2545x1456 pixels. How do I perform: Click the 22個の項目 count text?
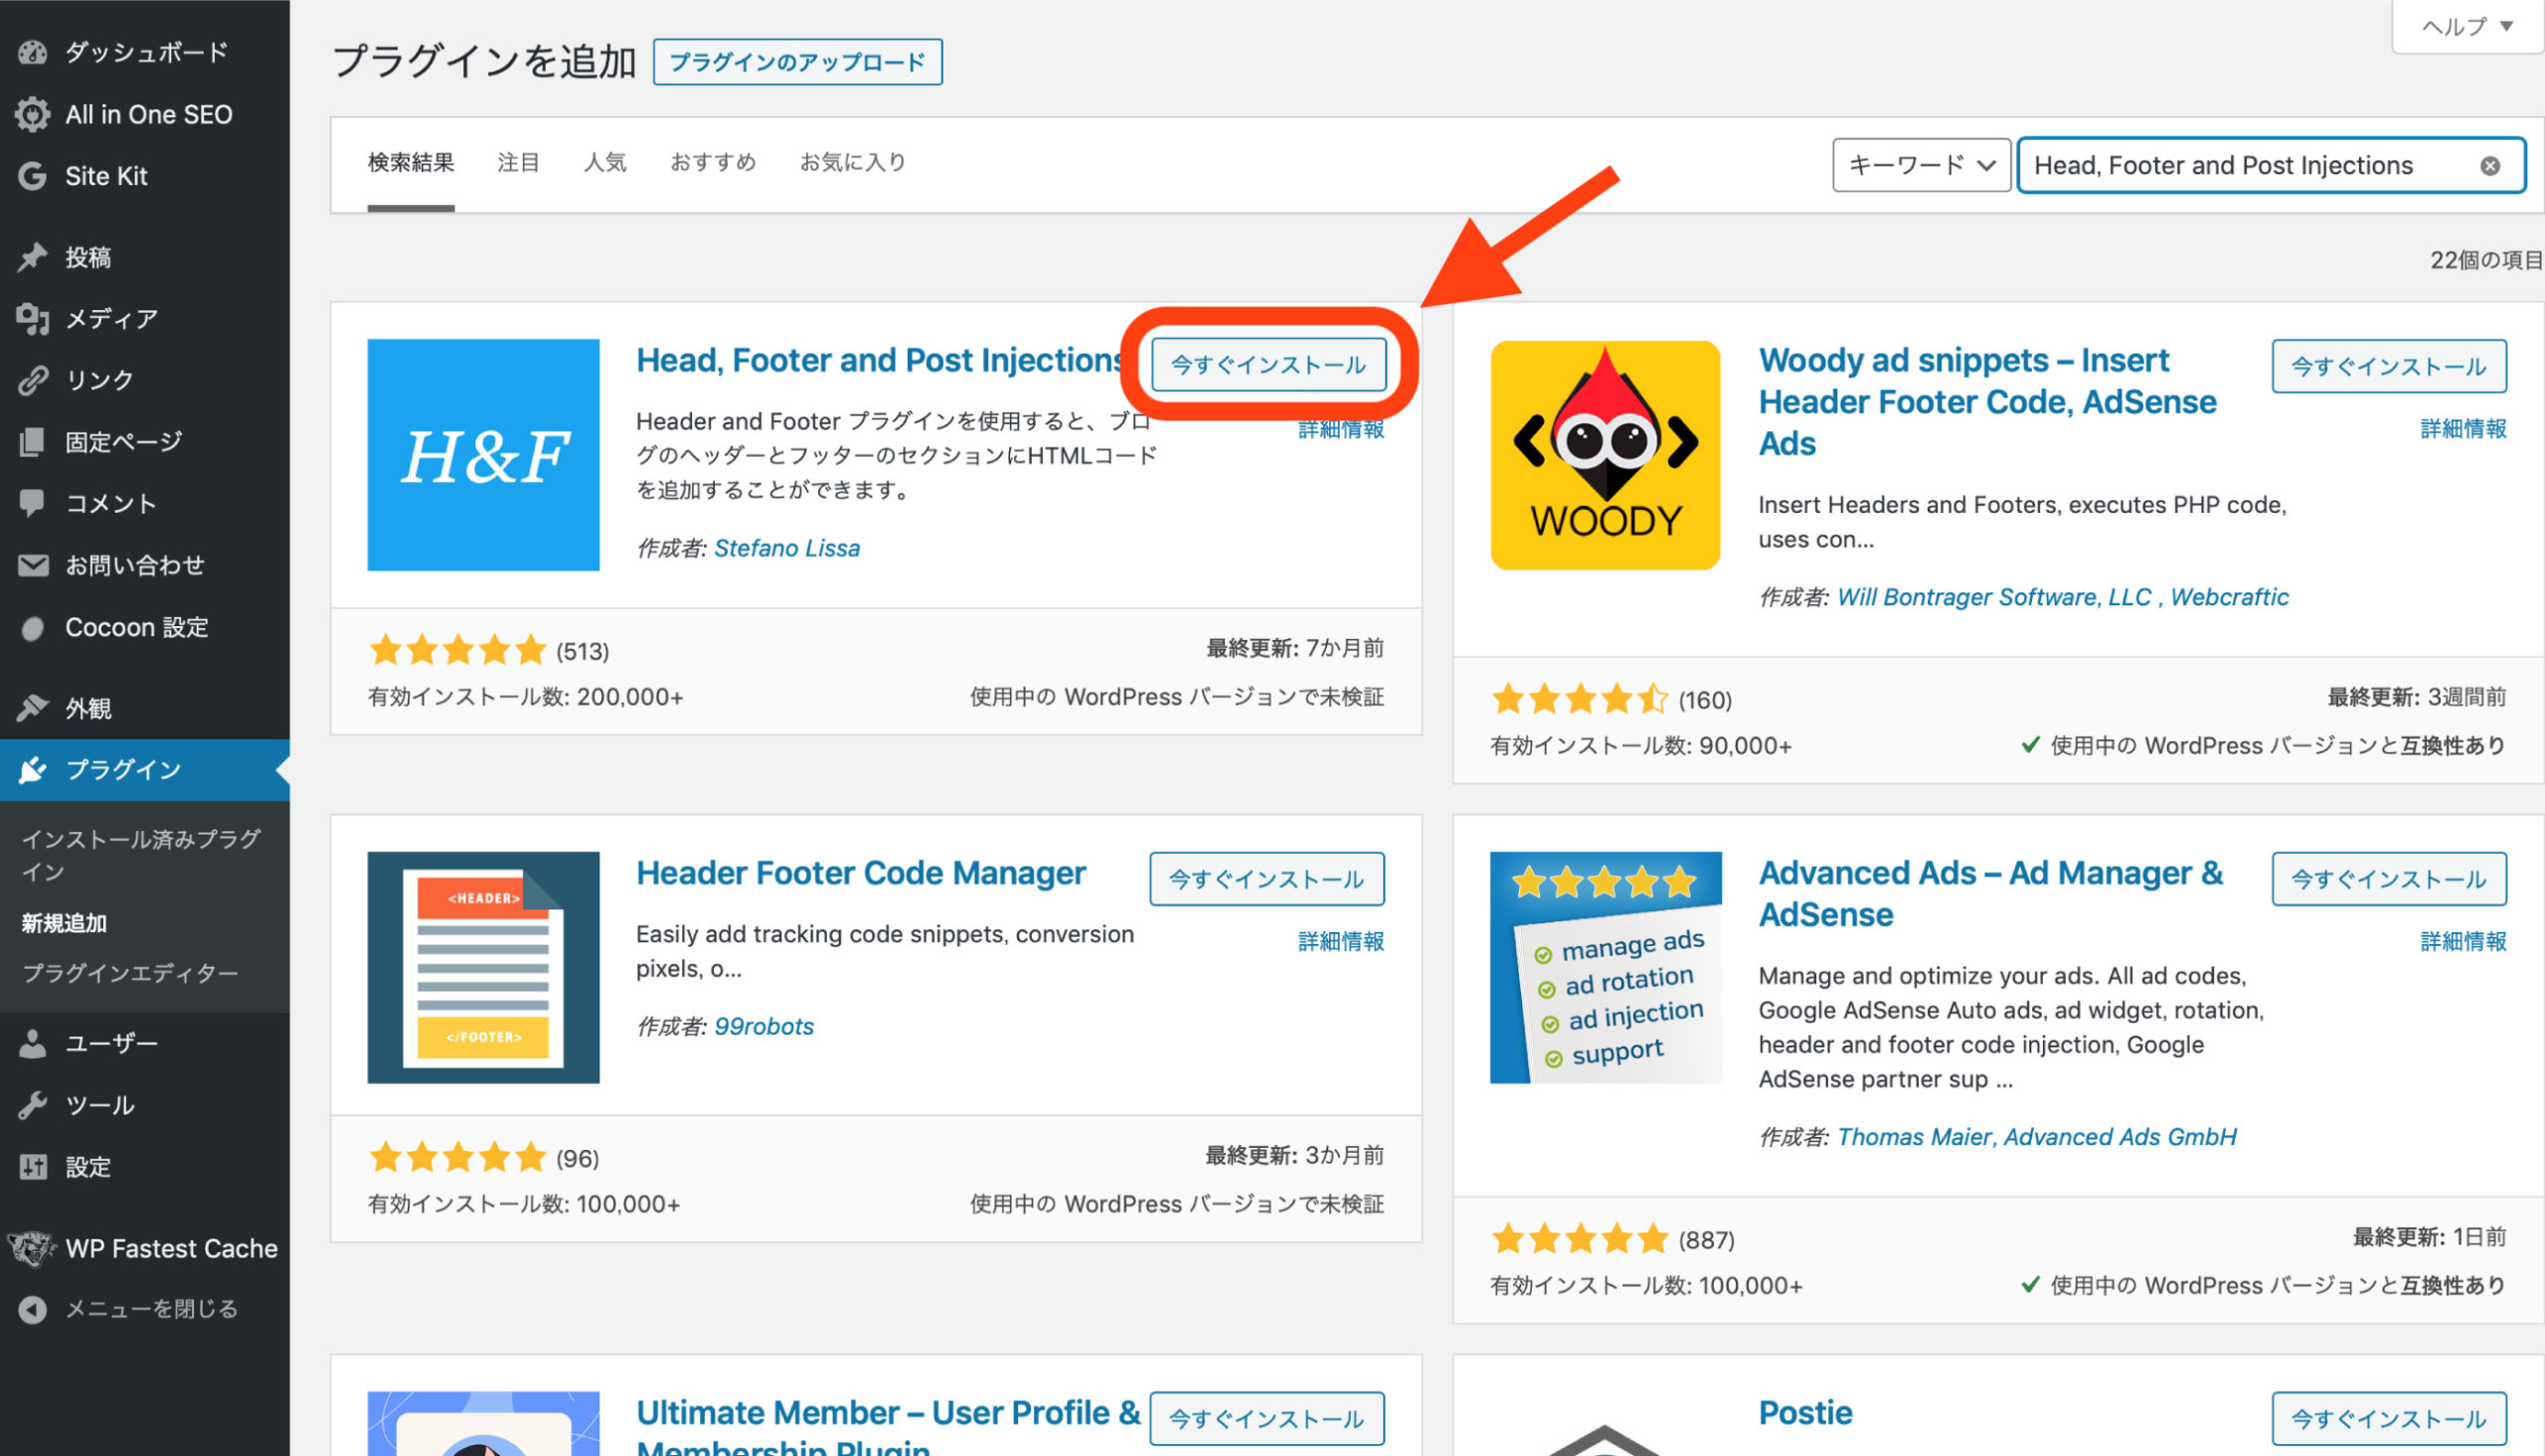[x=2486, y=260]
